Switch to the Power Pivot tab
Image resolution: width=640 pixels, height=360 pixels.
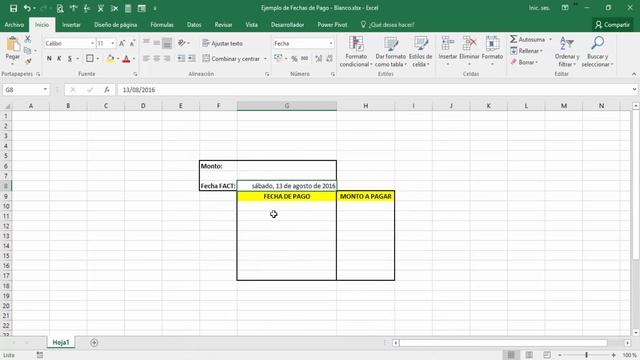(332, 25)
